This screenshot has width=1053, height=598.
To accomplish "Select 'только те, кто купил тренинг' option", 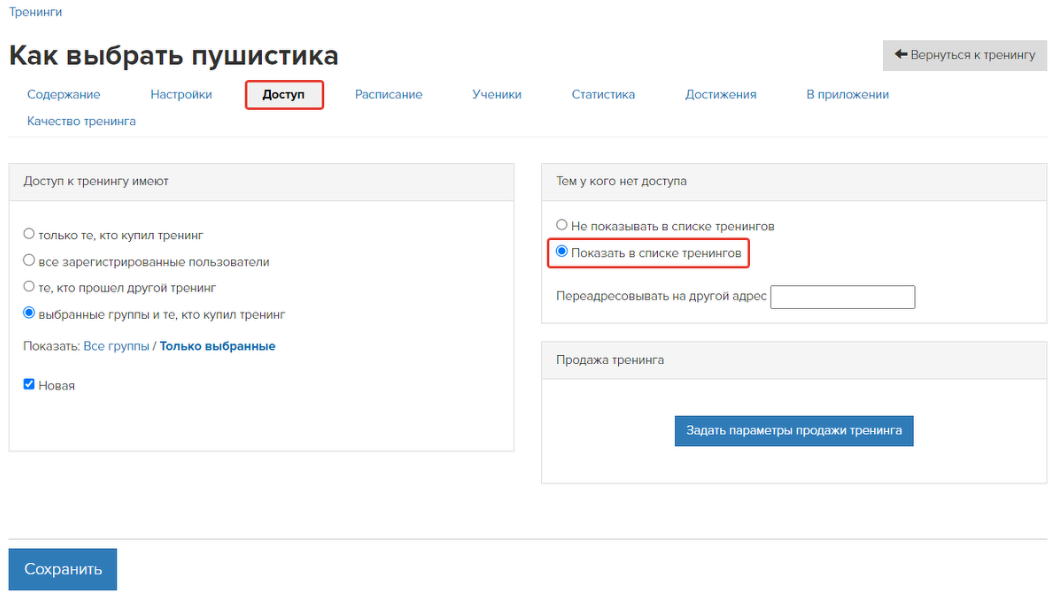I will pyautogui.click(x=29, y=234).
